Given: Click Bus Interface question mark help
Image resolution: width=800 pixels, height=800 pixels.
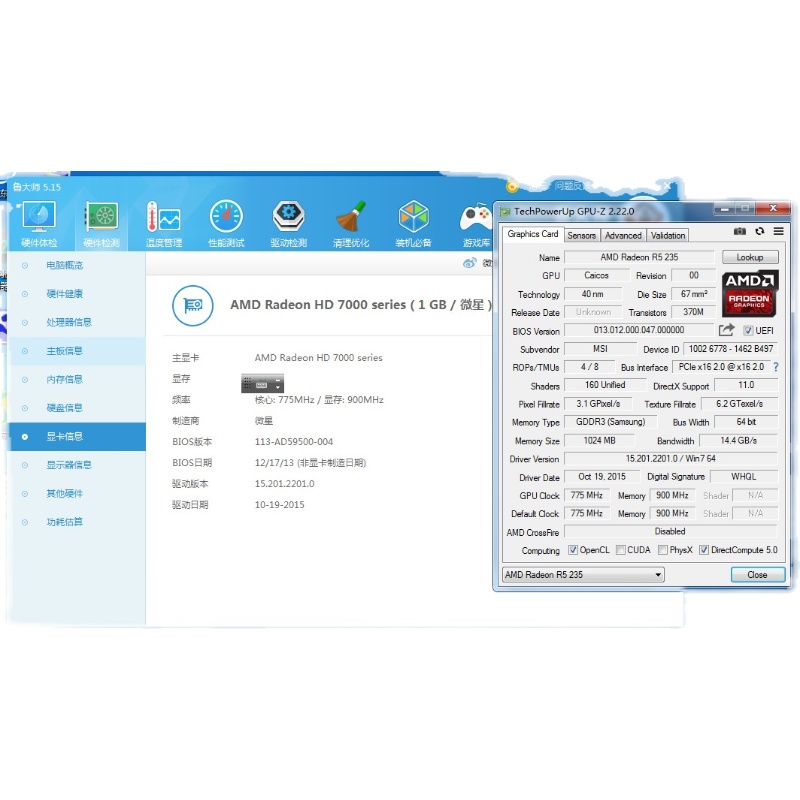Looking at the screenshot, I should click(x=776, y=367).
